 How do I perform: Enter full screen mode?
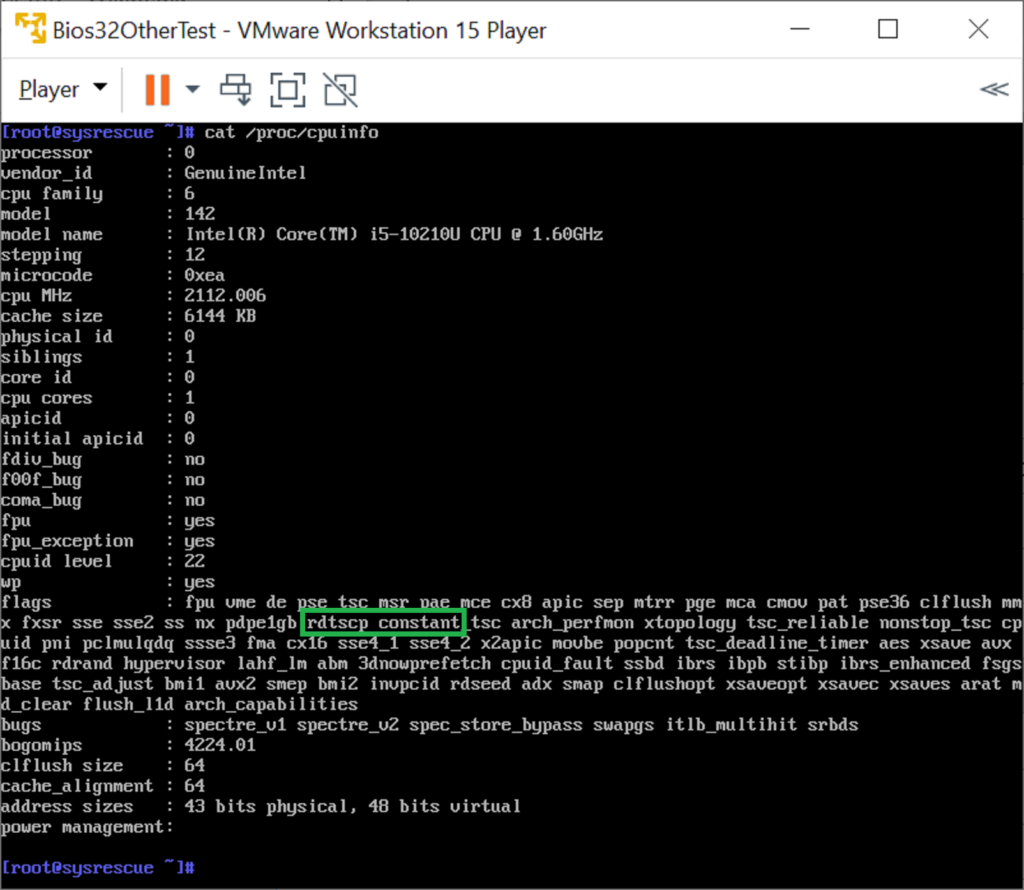[x=288, y=89]
